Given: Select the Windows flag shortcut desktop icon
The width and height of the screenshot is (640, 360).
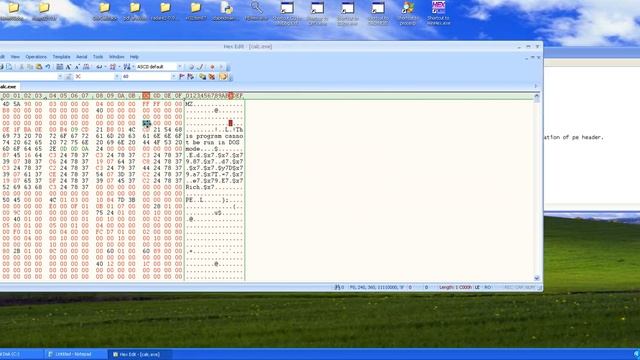Looking at the screenshot, I should (x=408, y=13).
